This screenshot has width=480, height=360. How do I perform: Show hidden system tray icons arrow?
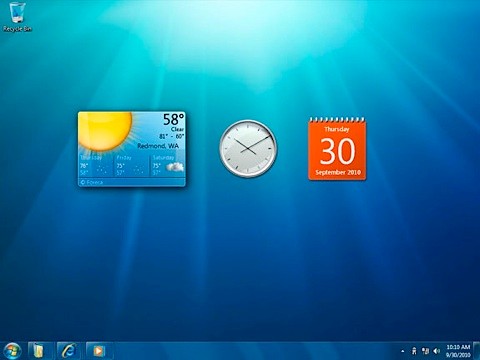[x=403, y=351]
